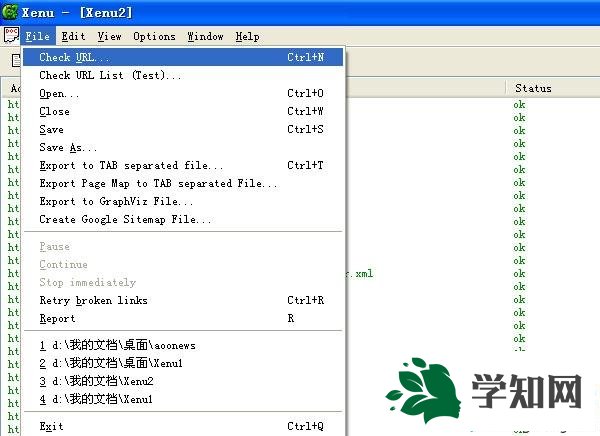The width and height of the screenshot is (600, 436).
Task: Open the File menu
Action: click(38, 36)
